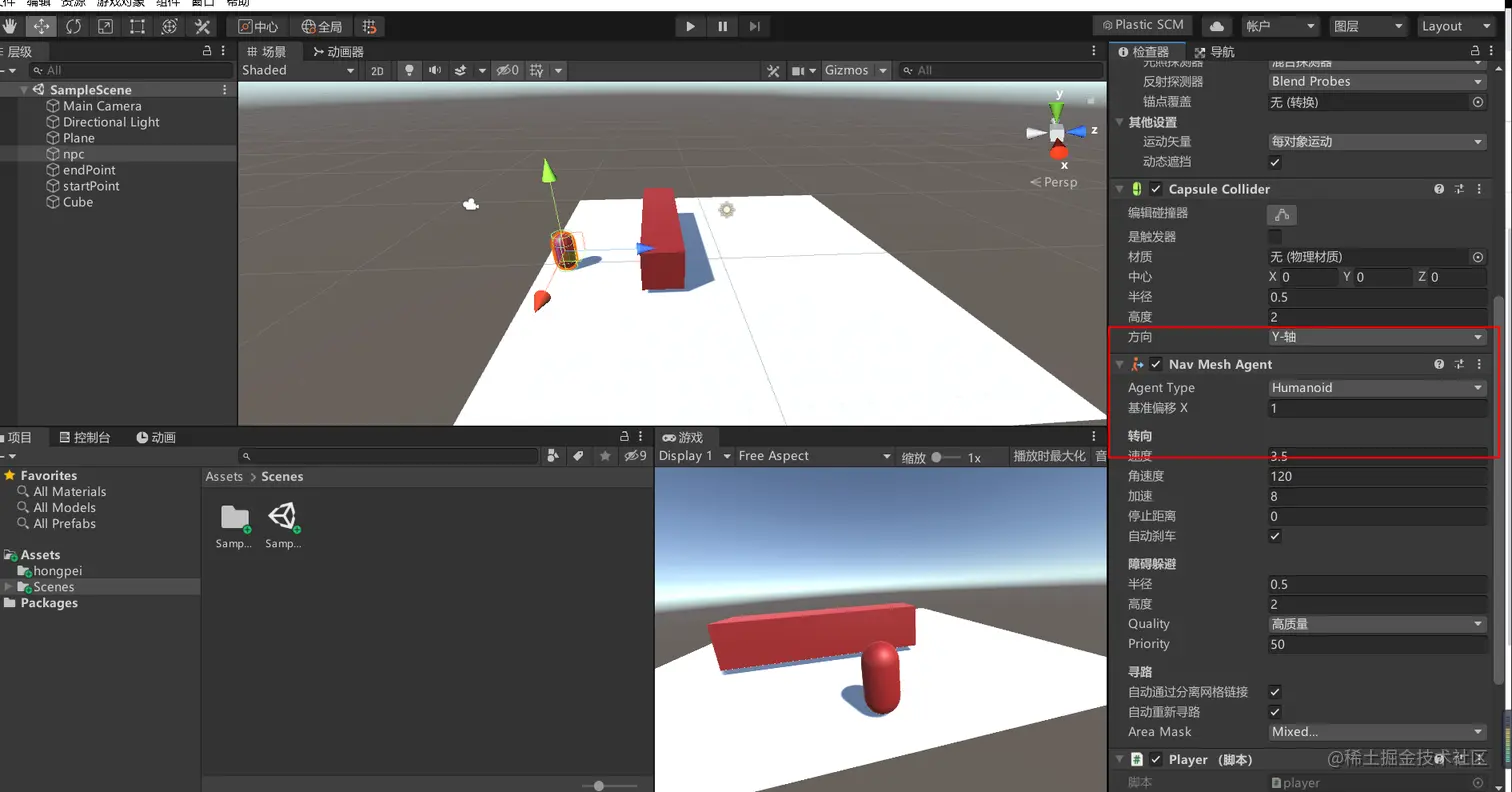Toggle 全局 global handle rotation
The image size is (1512, 792).
(x=322, y=26)
